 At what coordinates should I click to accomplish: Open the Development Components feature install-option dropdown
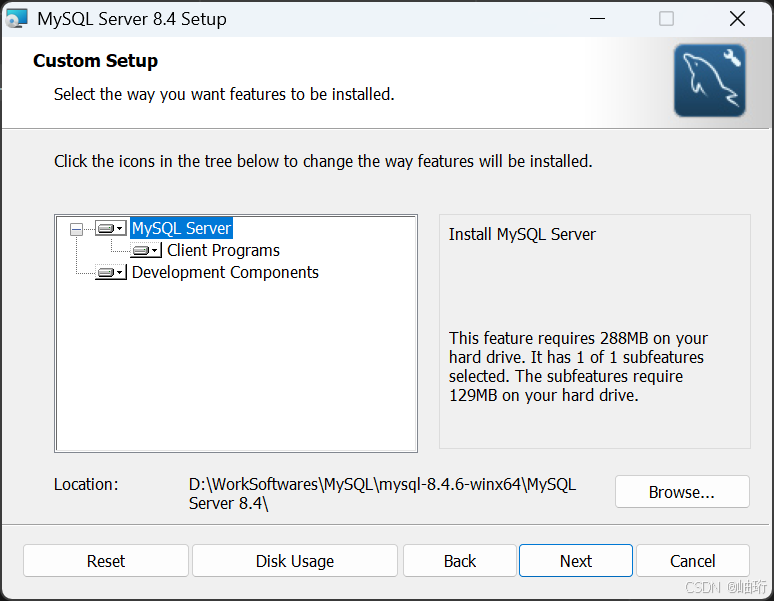pyautogui.click(x=111, y=272)
